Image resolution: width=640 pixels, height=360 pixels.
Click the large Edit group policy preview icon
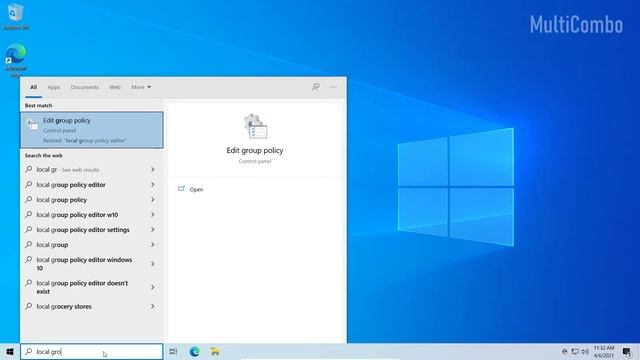point(255,127)
